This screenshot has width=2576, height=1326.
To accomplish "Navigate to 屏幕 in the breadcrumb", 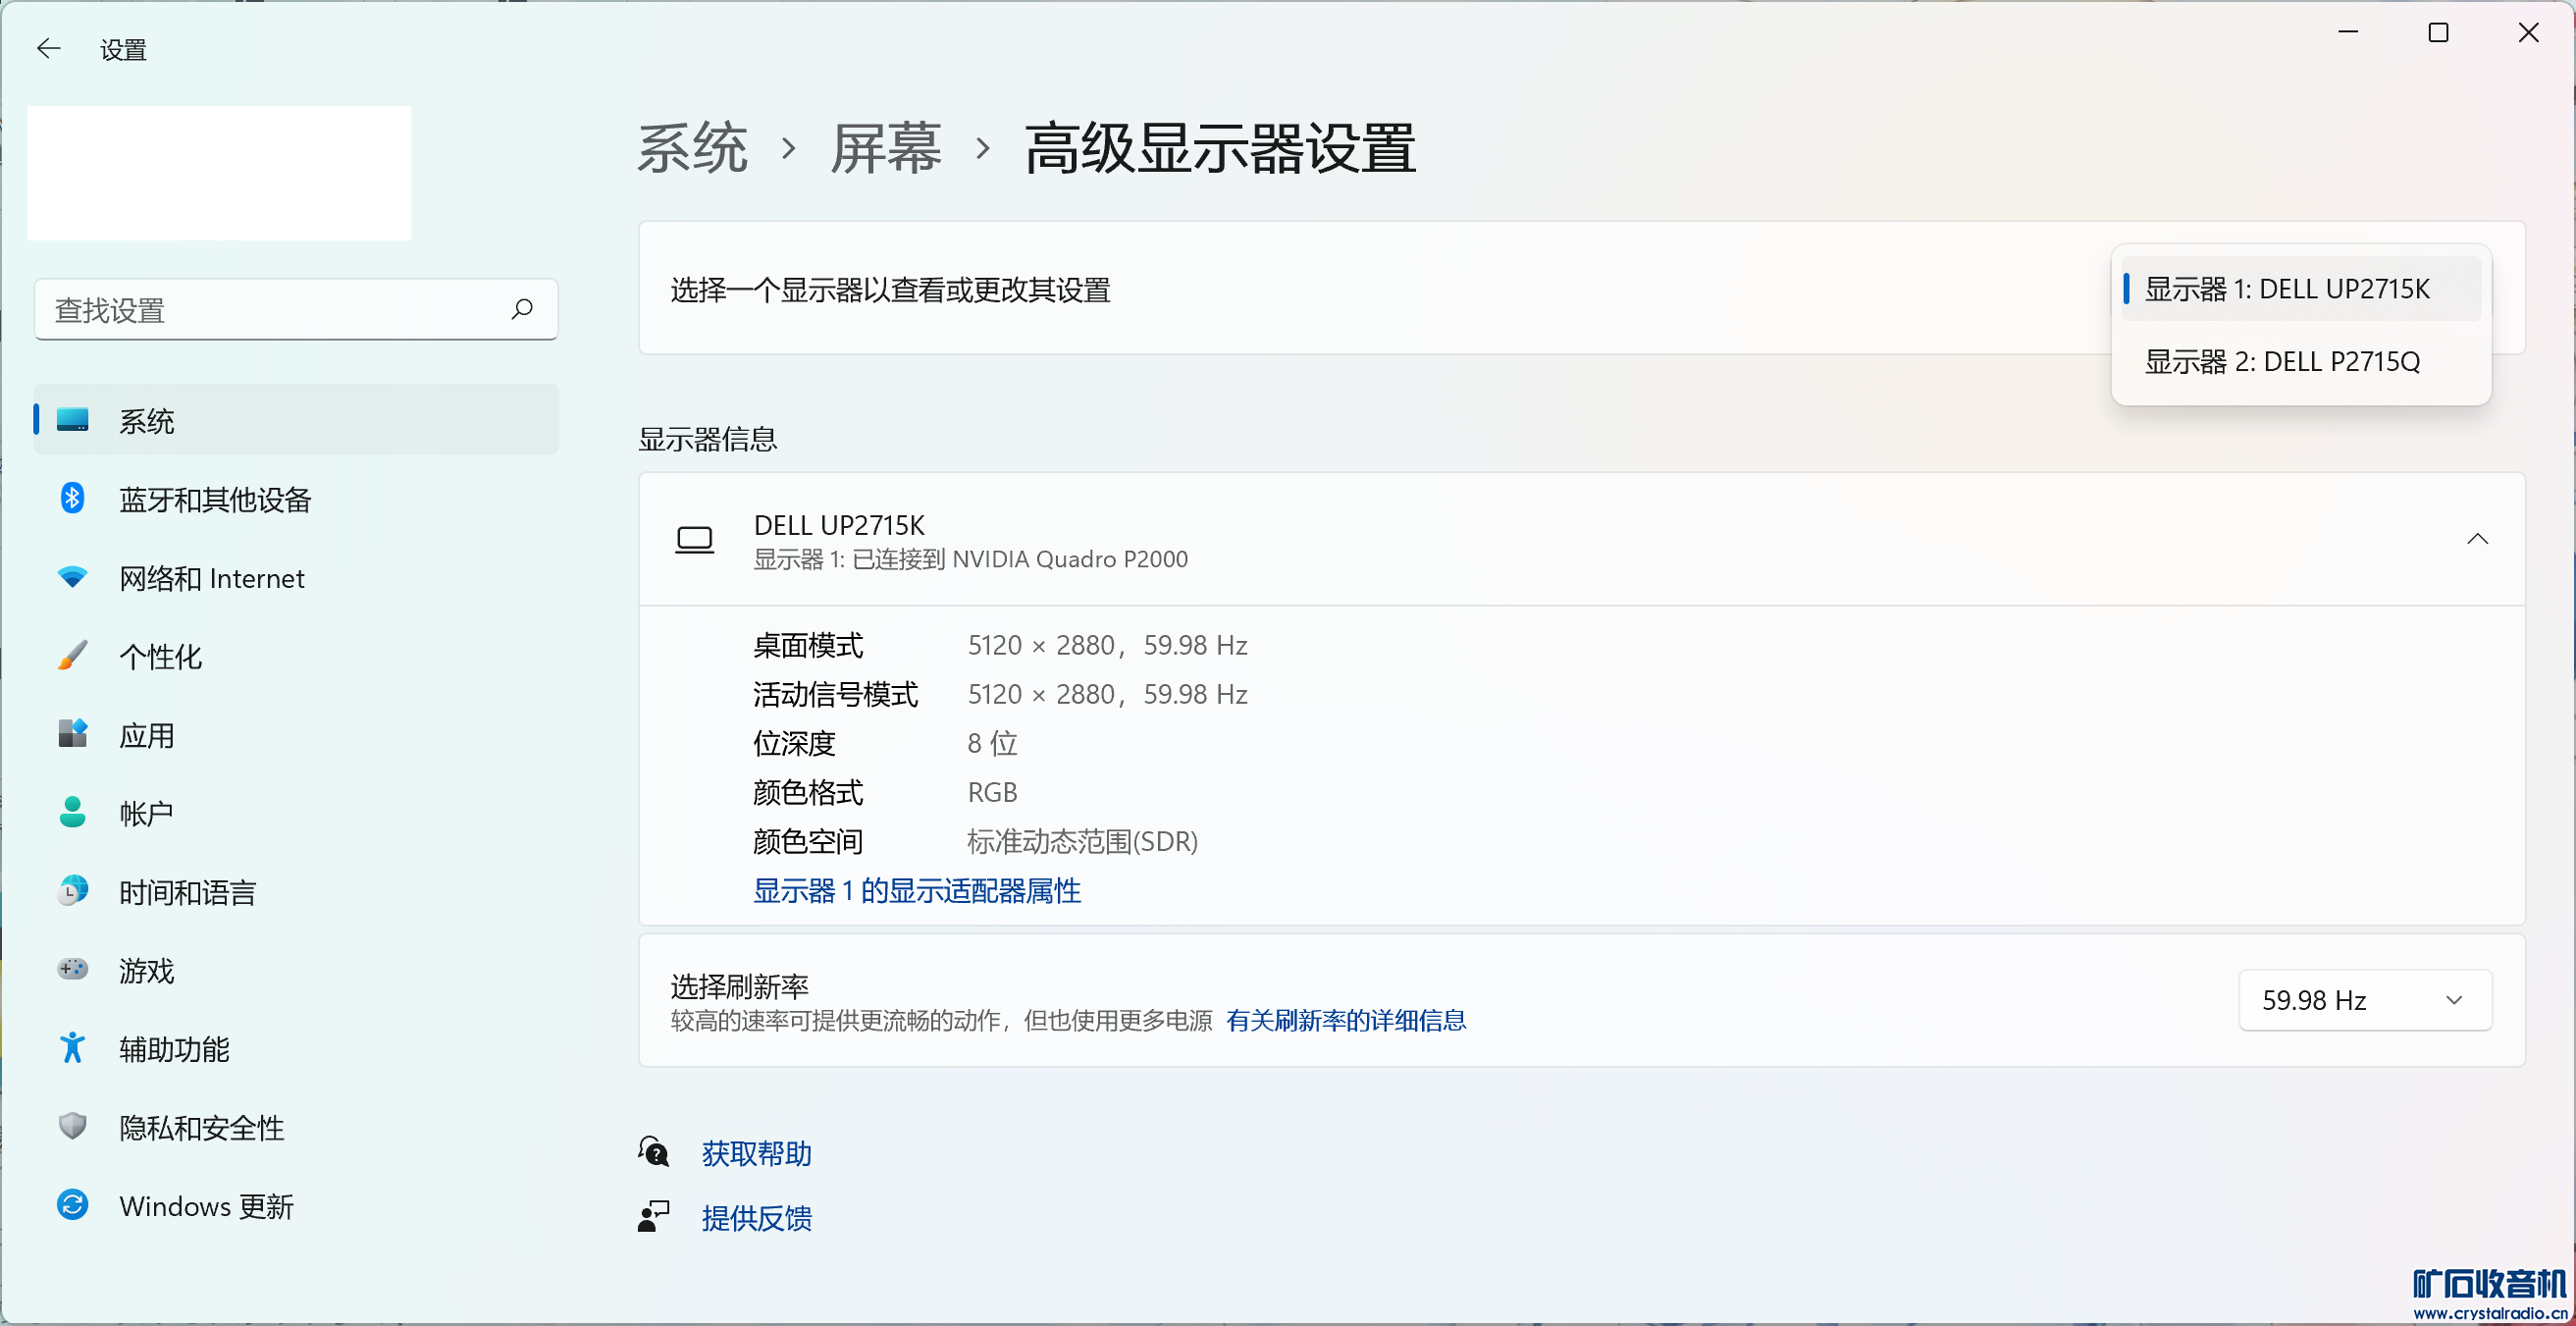I will [885, 149].
